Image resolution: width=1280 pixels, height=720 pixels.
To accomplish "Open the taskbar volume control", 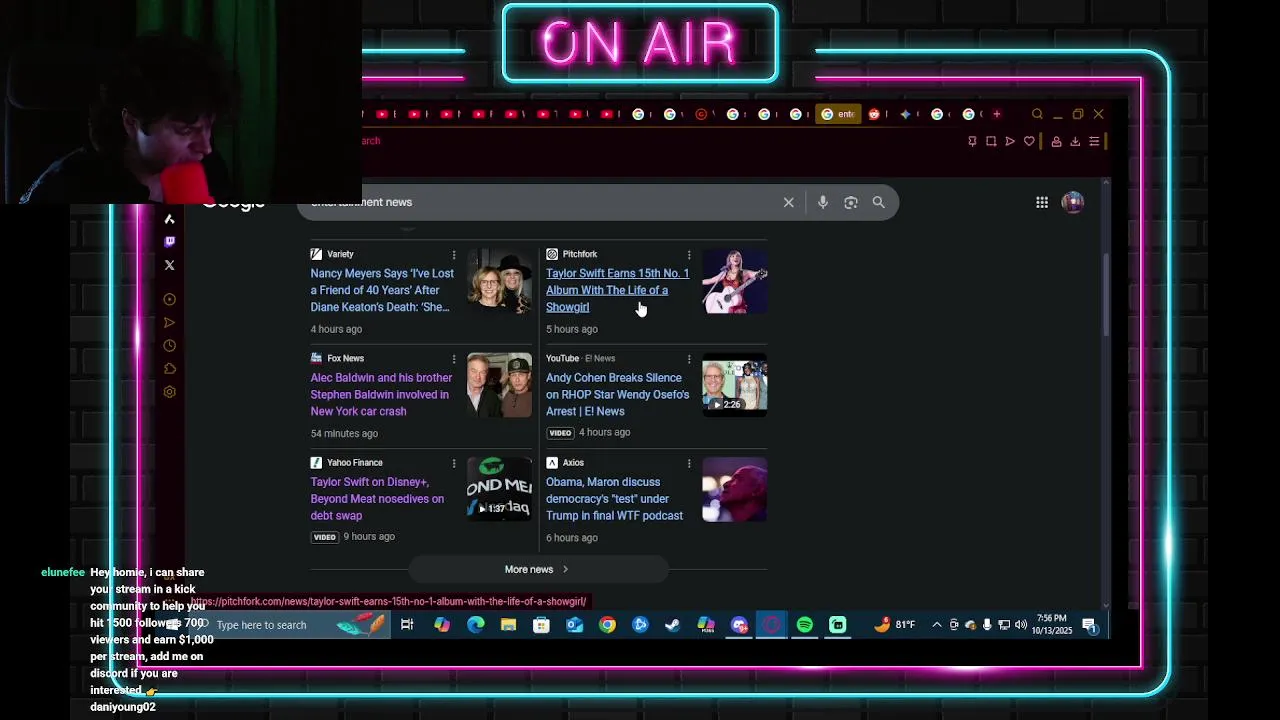I will tap(1020, 625).
